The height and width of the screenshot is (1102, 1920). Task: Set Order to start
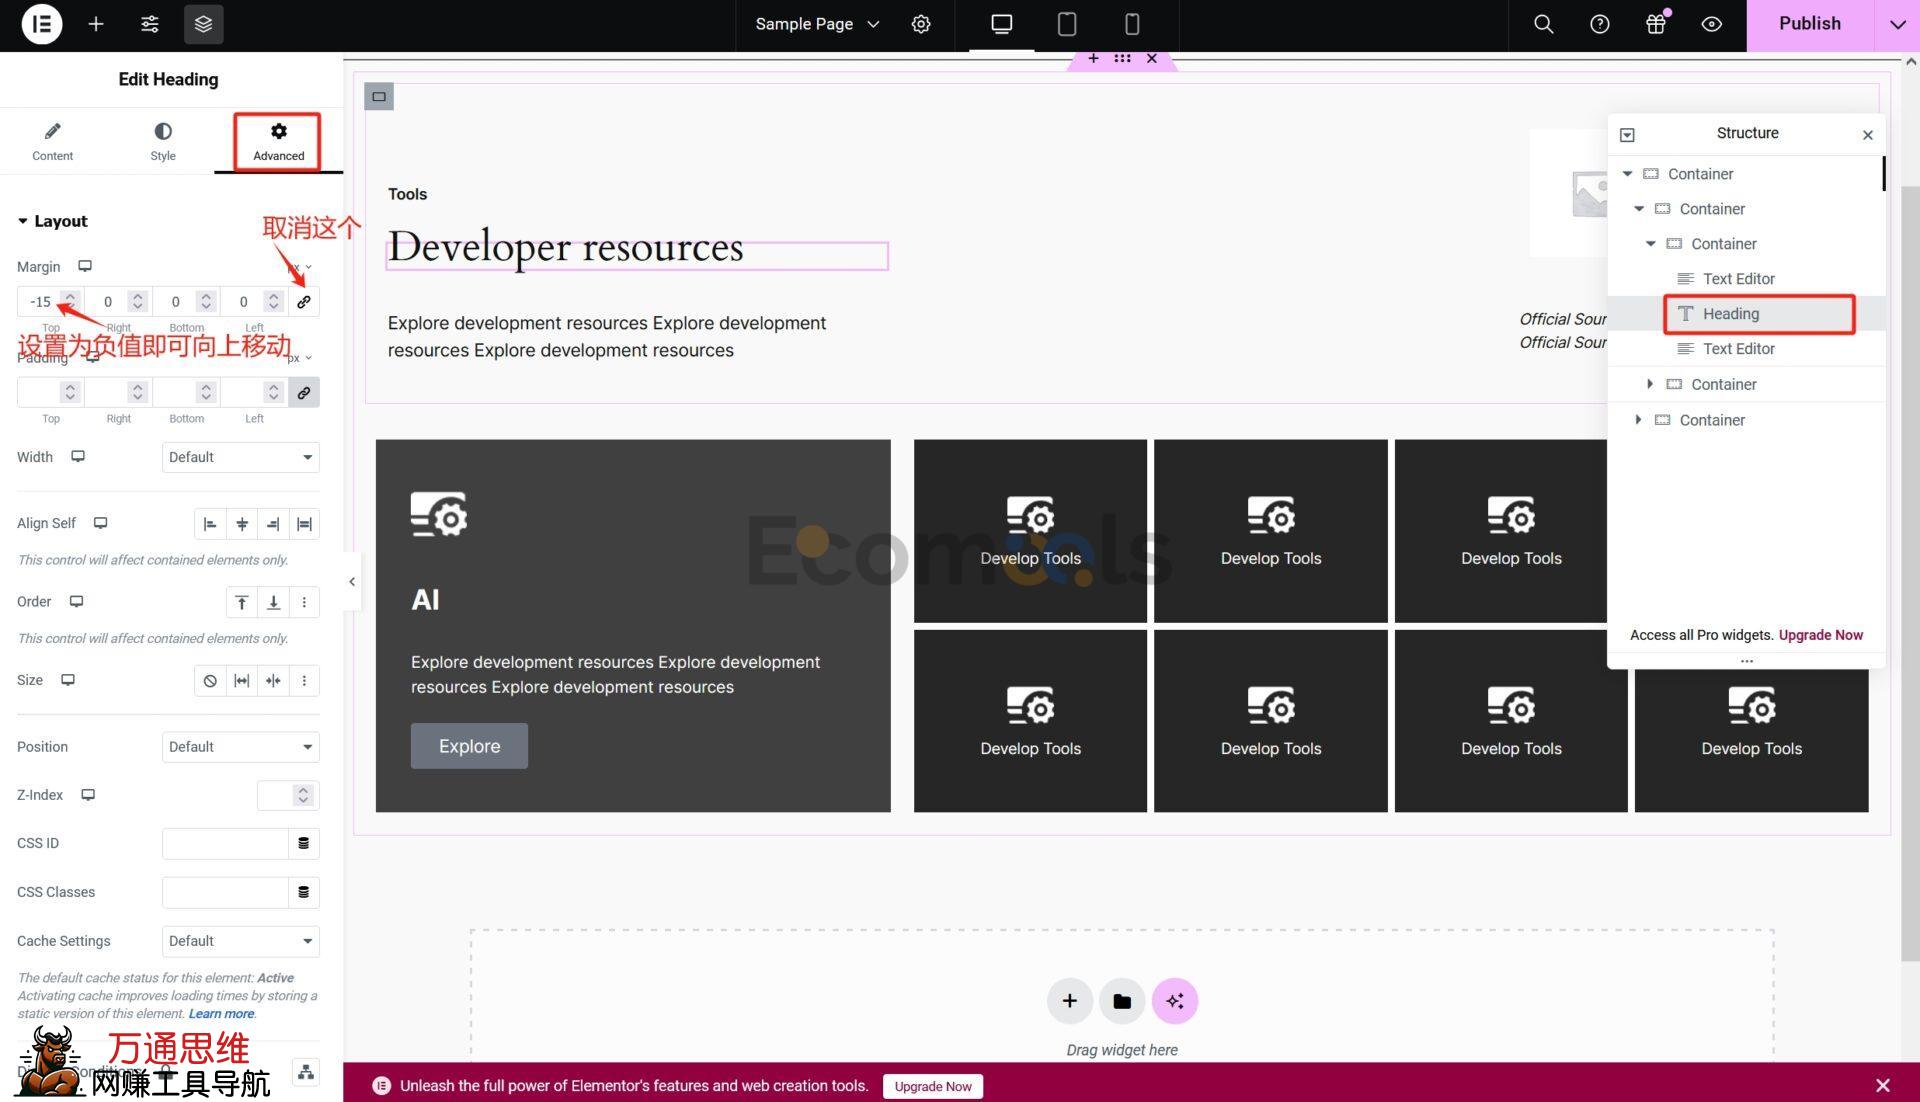tap(242, 602)
